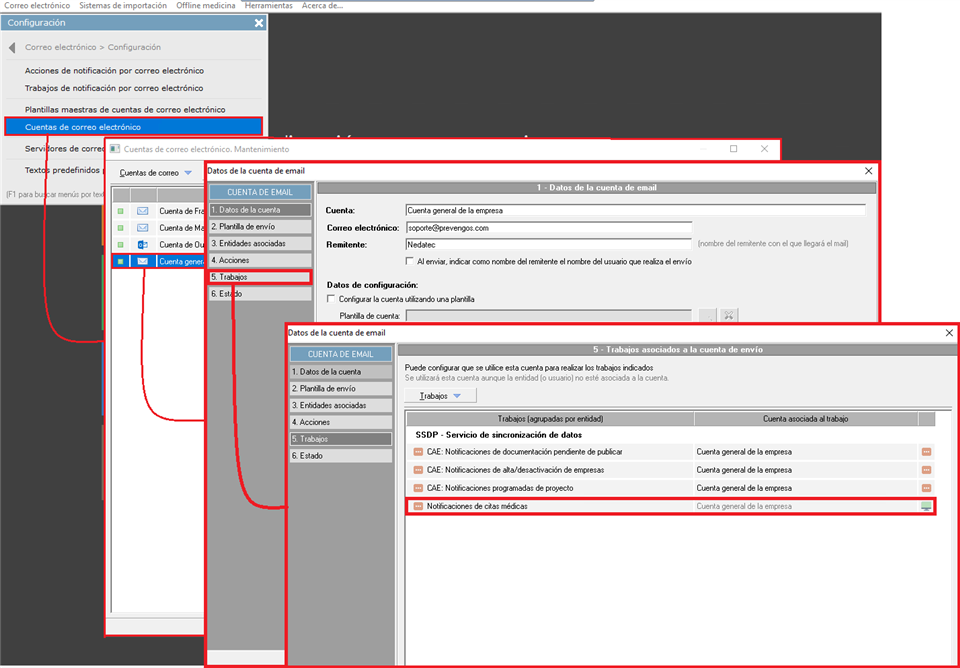Check 'Configurar la cuenta utilizando una plantilla'
The height and width of the screenshot is (668, 960).
tap(332, 299)
